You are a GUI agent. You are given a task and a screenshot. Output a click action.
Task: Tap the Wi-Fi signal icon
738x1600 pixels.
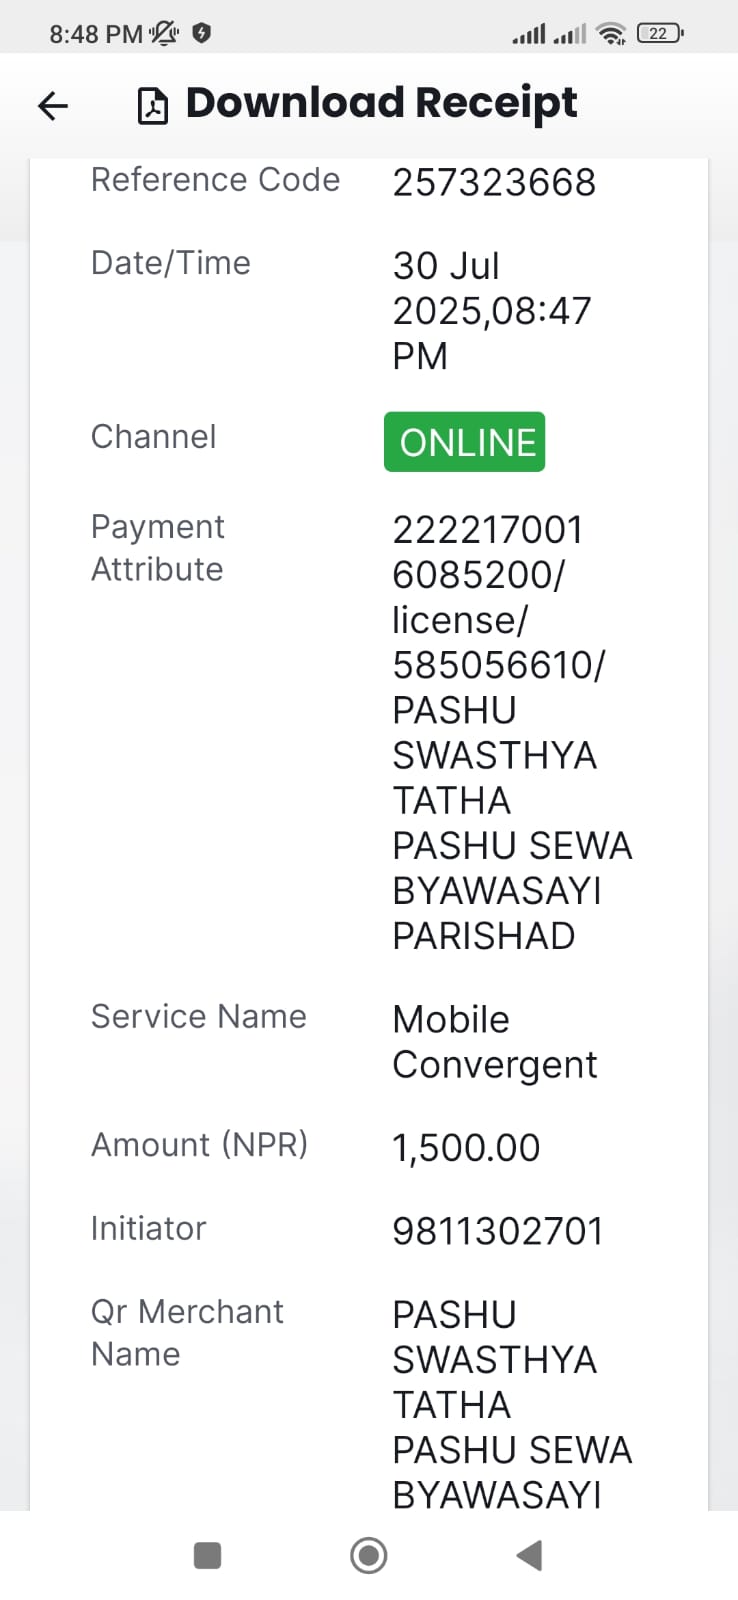click(610, 33)
